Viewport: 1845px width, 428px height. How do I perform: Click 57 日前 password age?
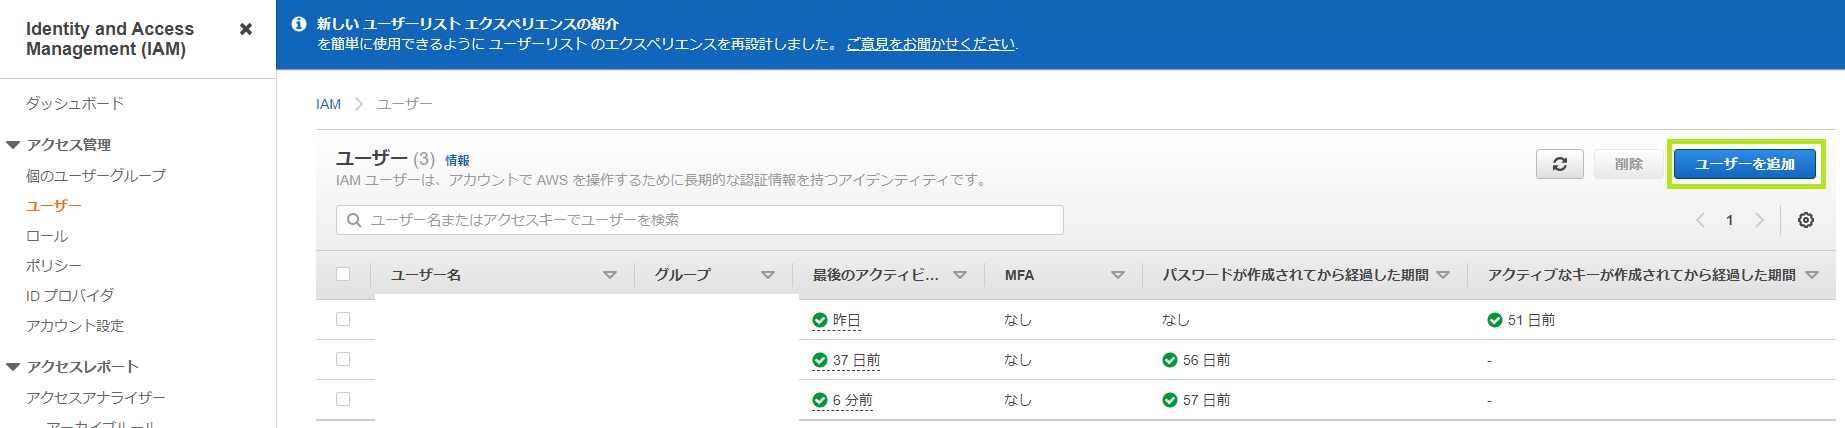1206,400
